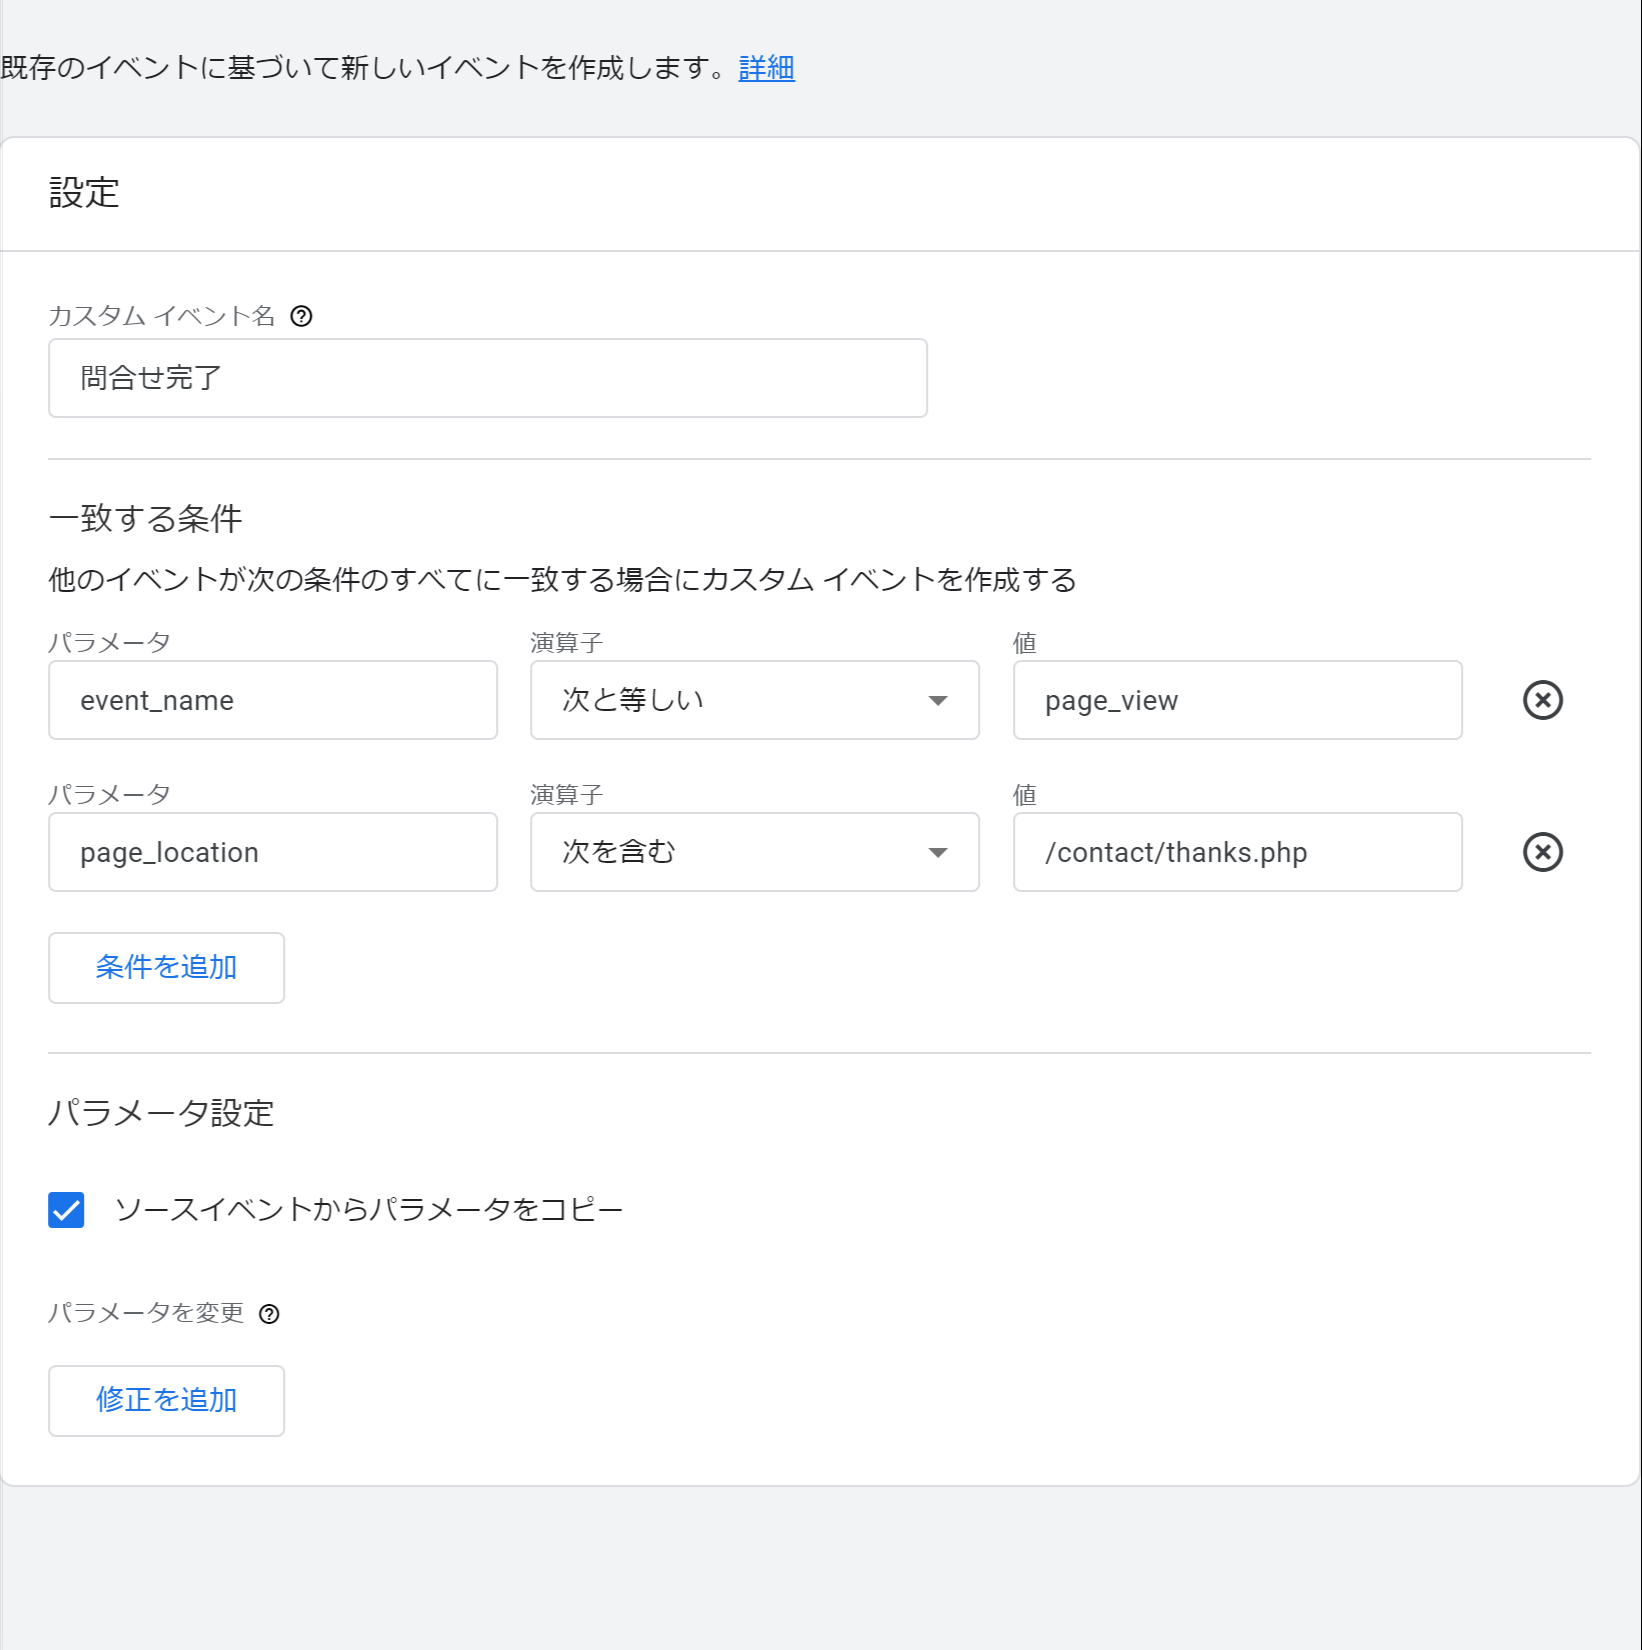Open the 詳細 help link
Image resolution: width=1642 pixels, height=1650 pixels.
(766, 68)
